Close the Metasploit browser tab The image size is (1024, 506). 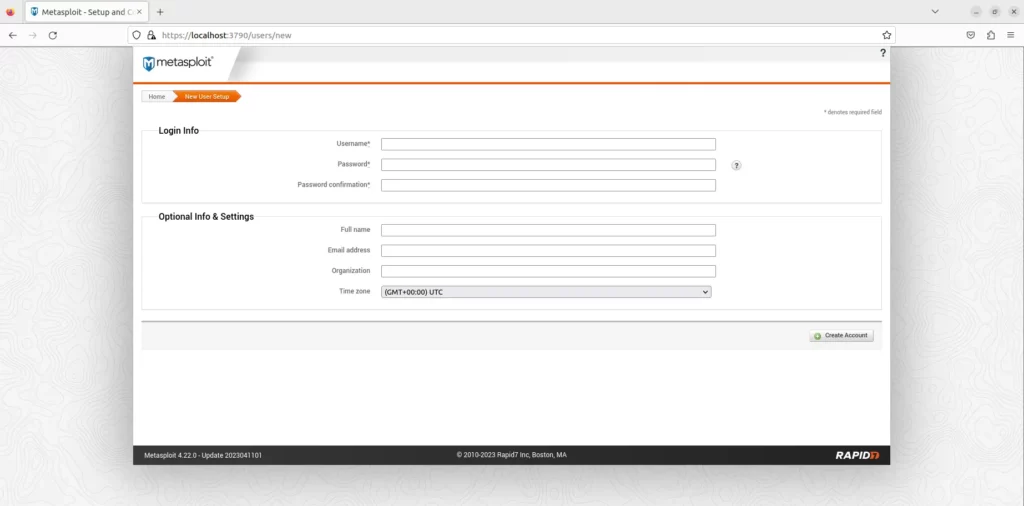(x=139, y=12)
